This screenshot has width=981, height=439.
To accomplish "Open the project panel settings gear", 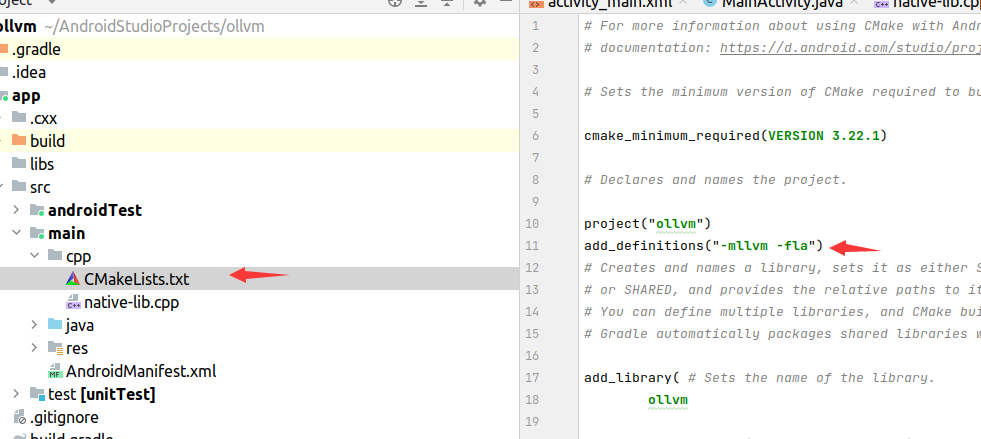I will [x=480, y=3].
